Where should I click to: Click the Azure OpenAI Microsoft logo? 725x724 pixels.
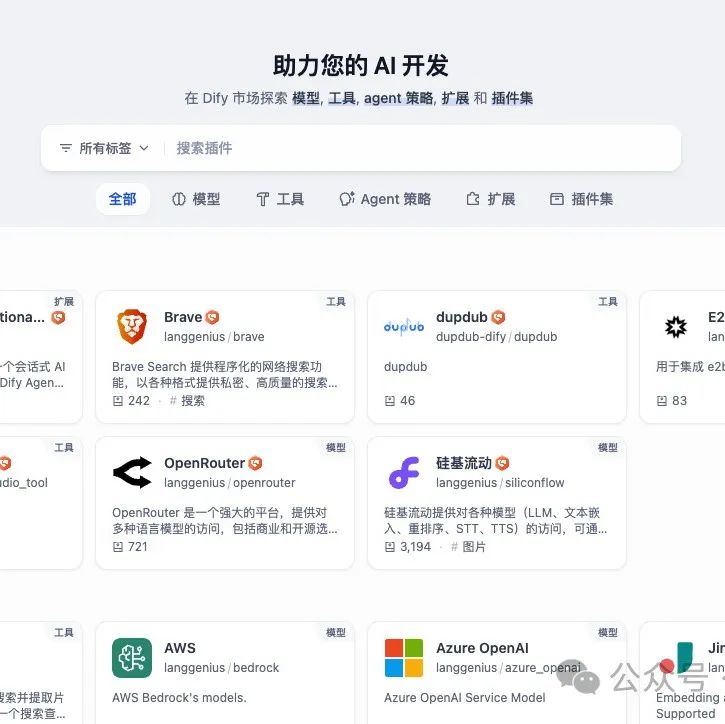(x=404, y=658)
